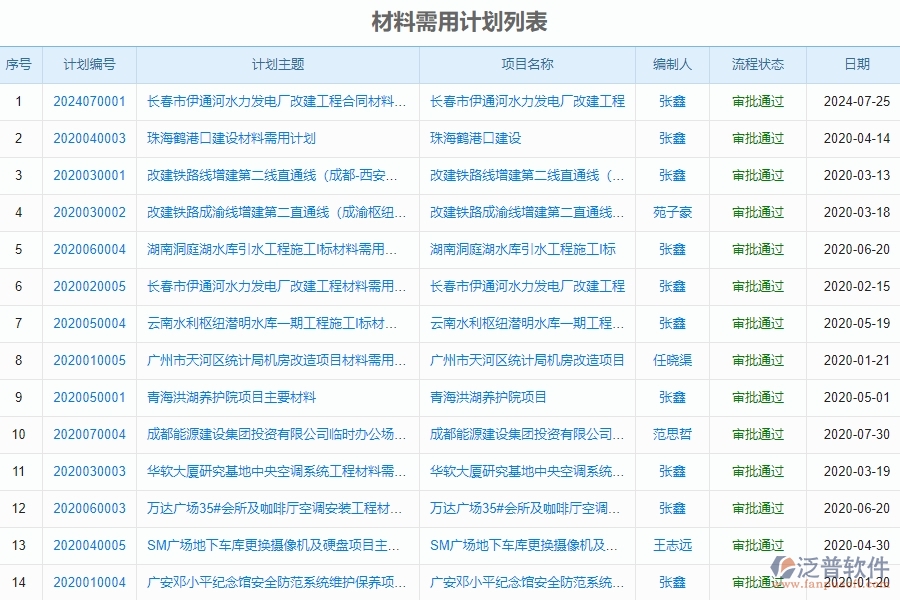Select editor 范思哲 in row 10
Screen dimensions: 900x600
[x=674, y=434]
